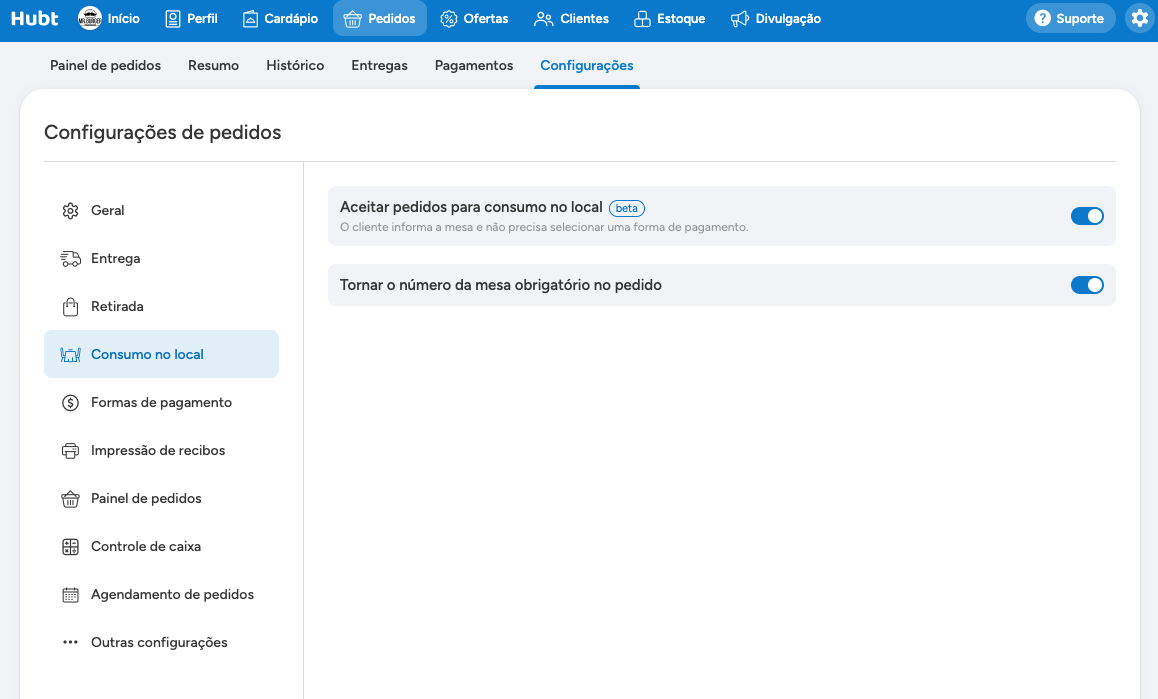
Task: Click the Estoque boxes icon
Action: point(642,19)
